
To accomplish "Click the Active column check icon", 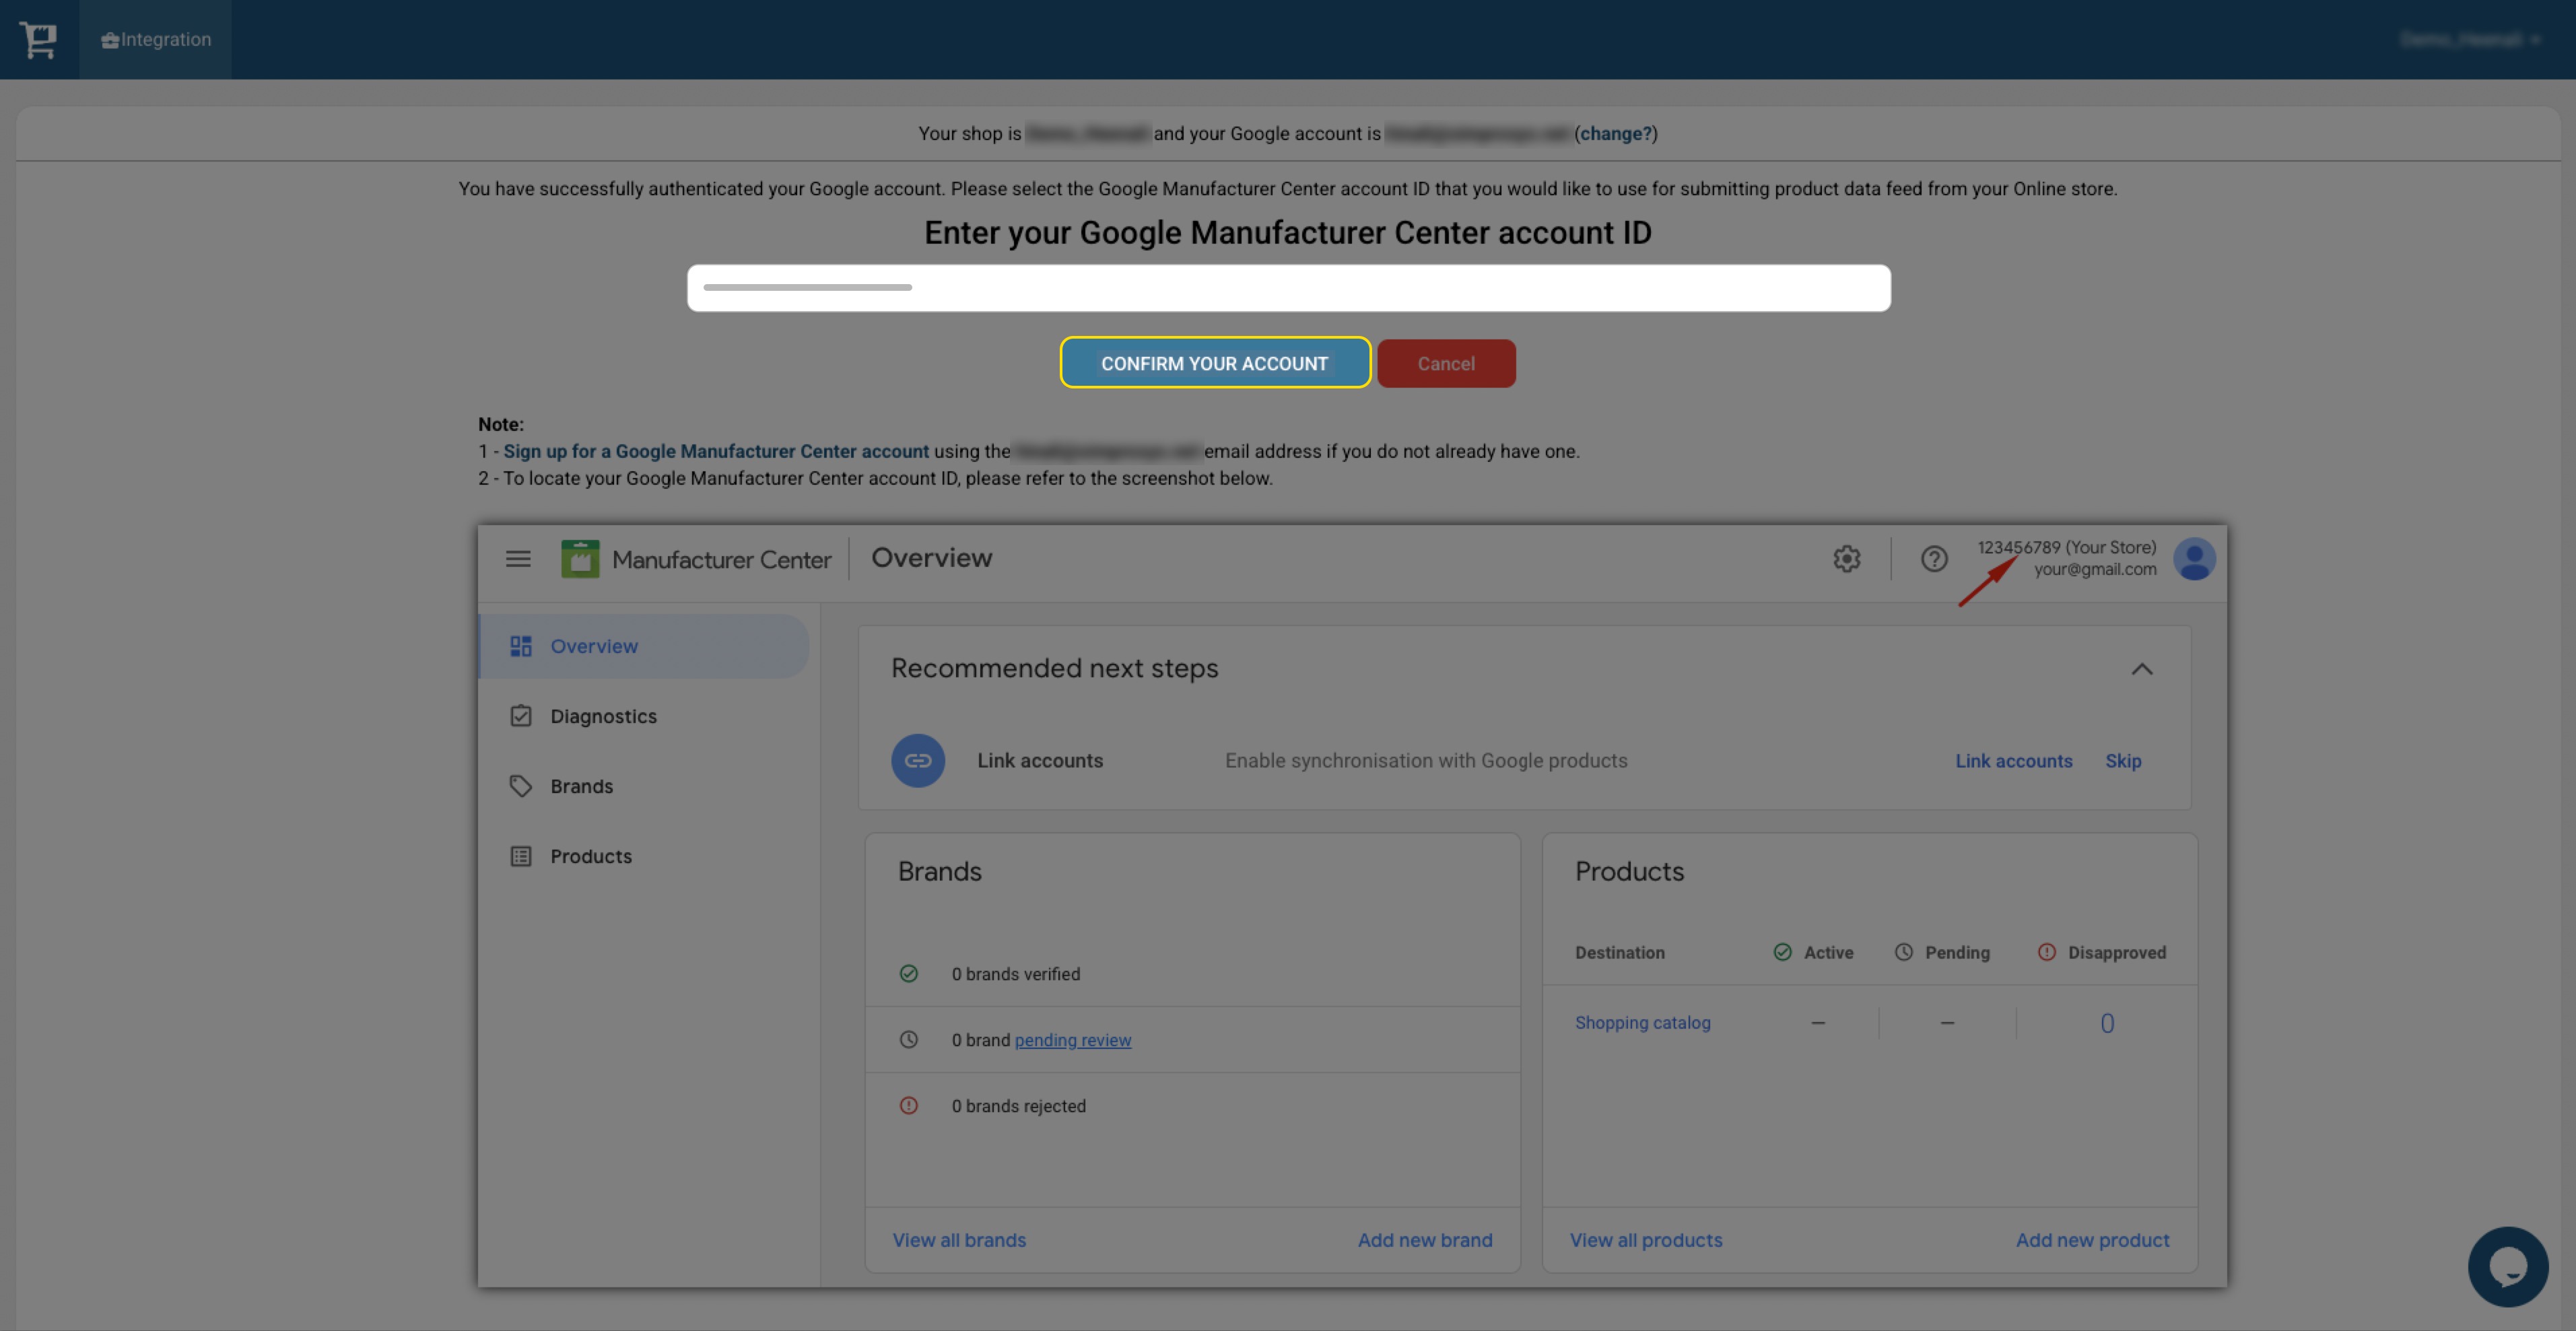I will pyautogui.click(x=1782, y=952).
